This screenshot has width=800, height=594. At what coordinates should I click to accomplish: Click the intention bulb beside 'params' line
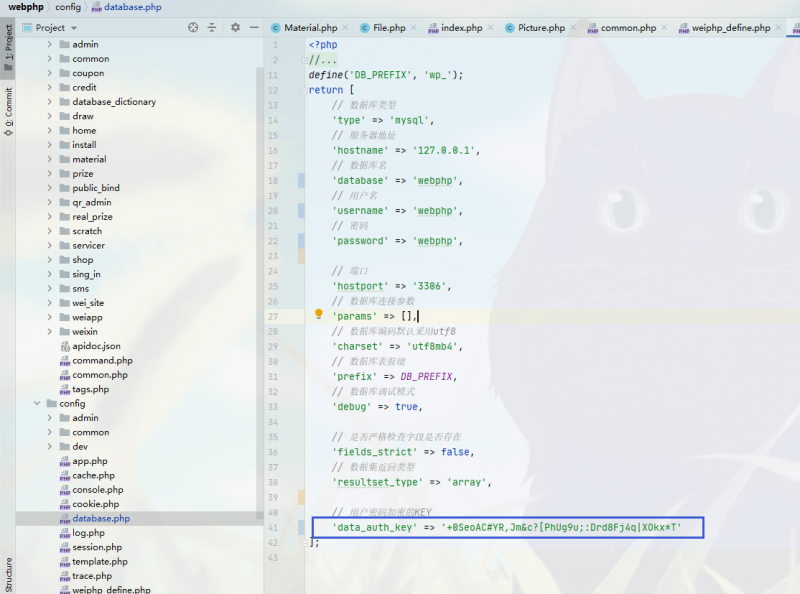pyautogui.click(x=319, y=313)
